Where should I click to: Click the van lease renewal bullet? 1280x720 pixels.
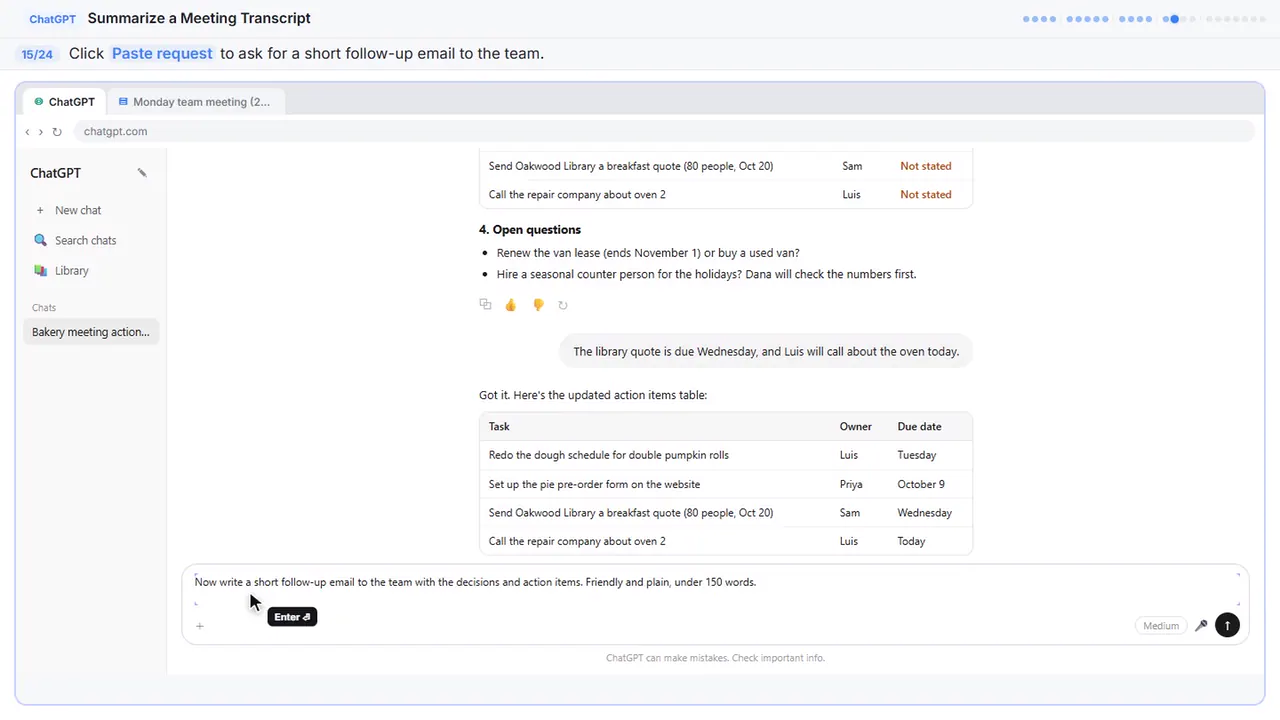[x=648, y=253]
